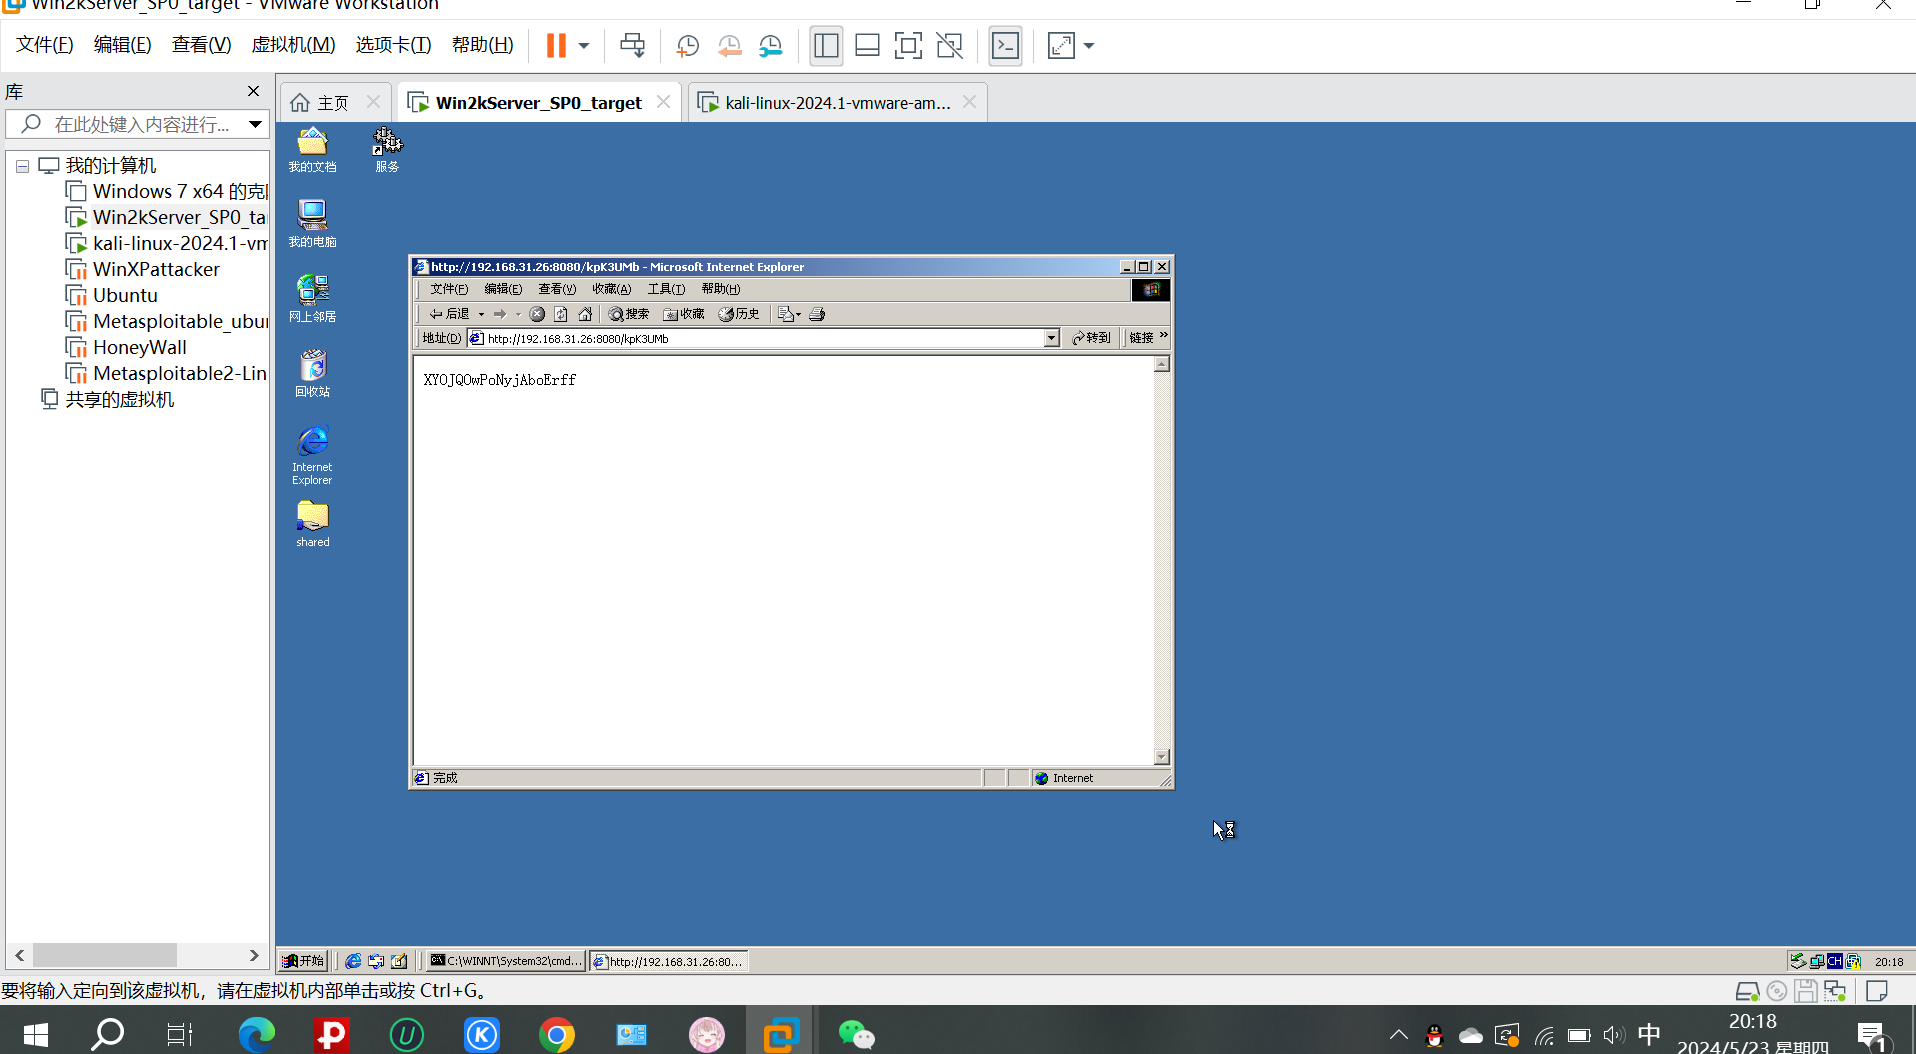Stop page loading in Internet Explorer

pos(537,314)
